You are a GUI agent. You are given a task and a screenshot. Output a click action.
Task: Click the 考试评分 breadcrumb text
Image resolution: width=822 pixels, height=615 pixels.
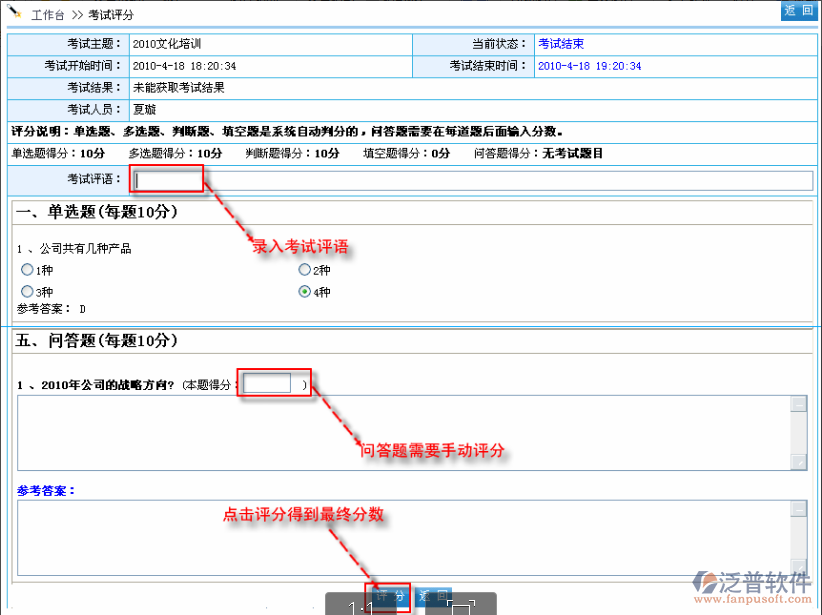111,15
